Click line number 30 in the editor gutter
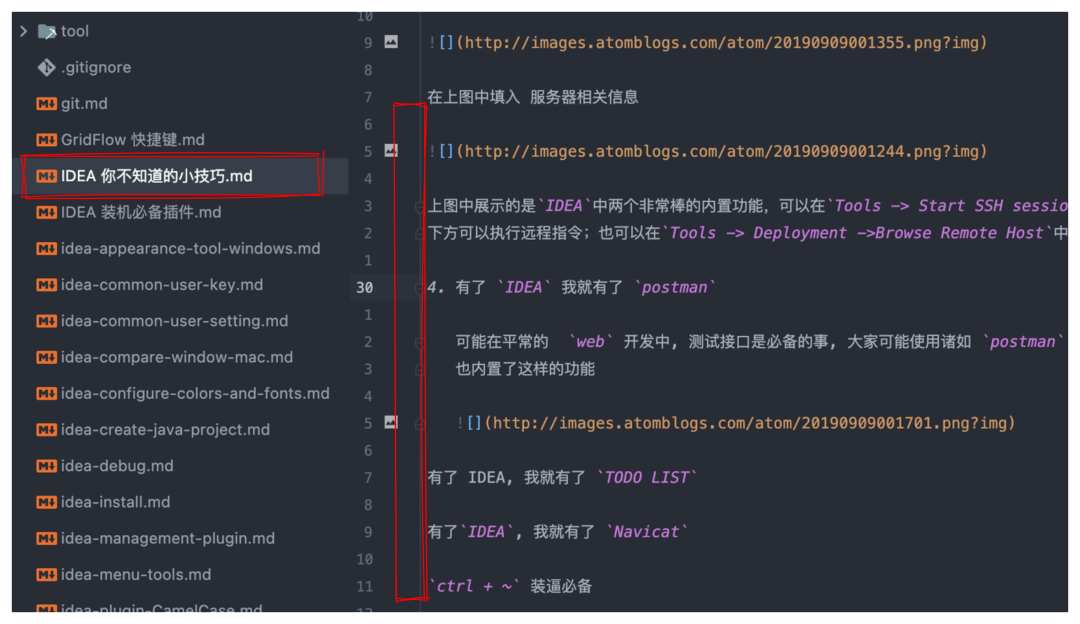Screen dimensions: 1080x624 [x=364, y=287]
